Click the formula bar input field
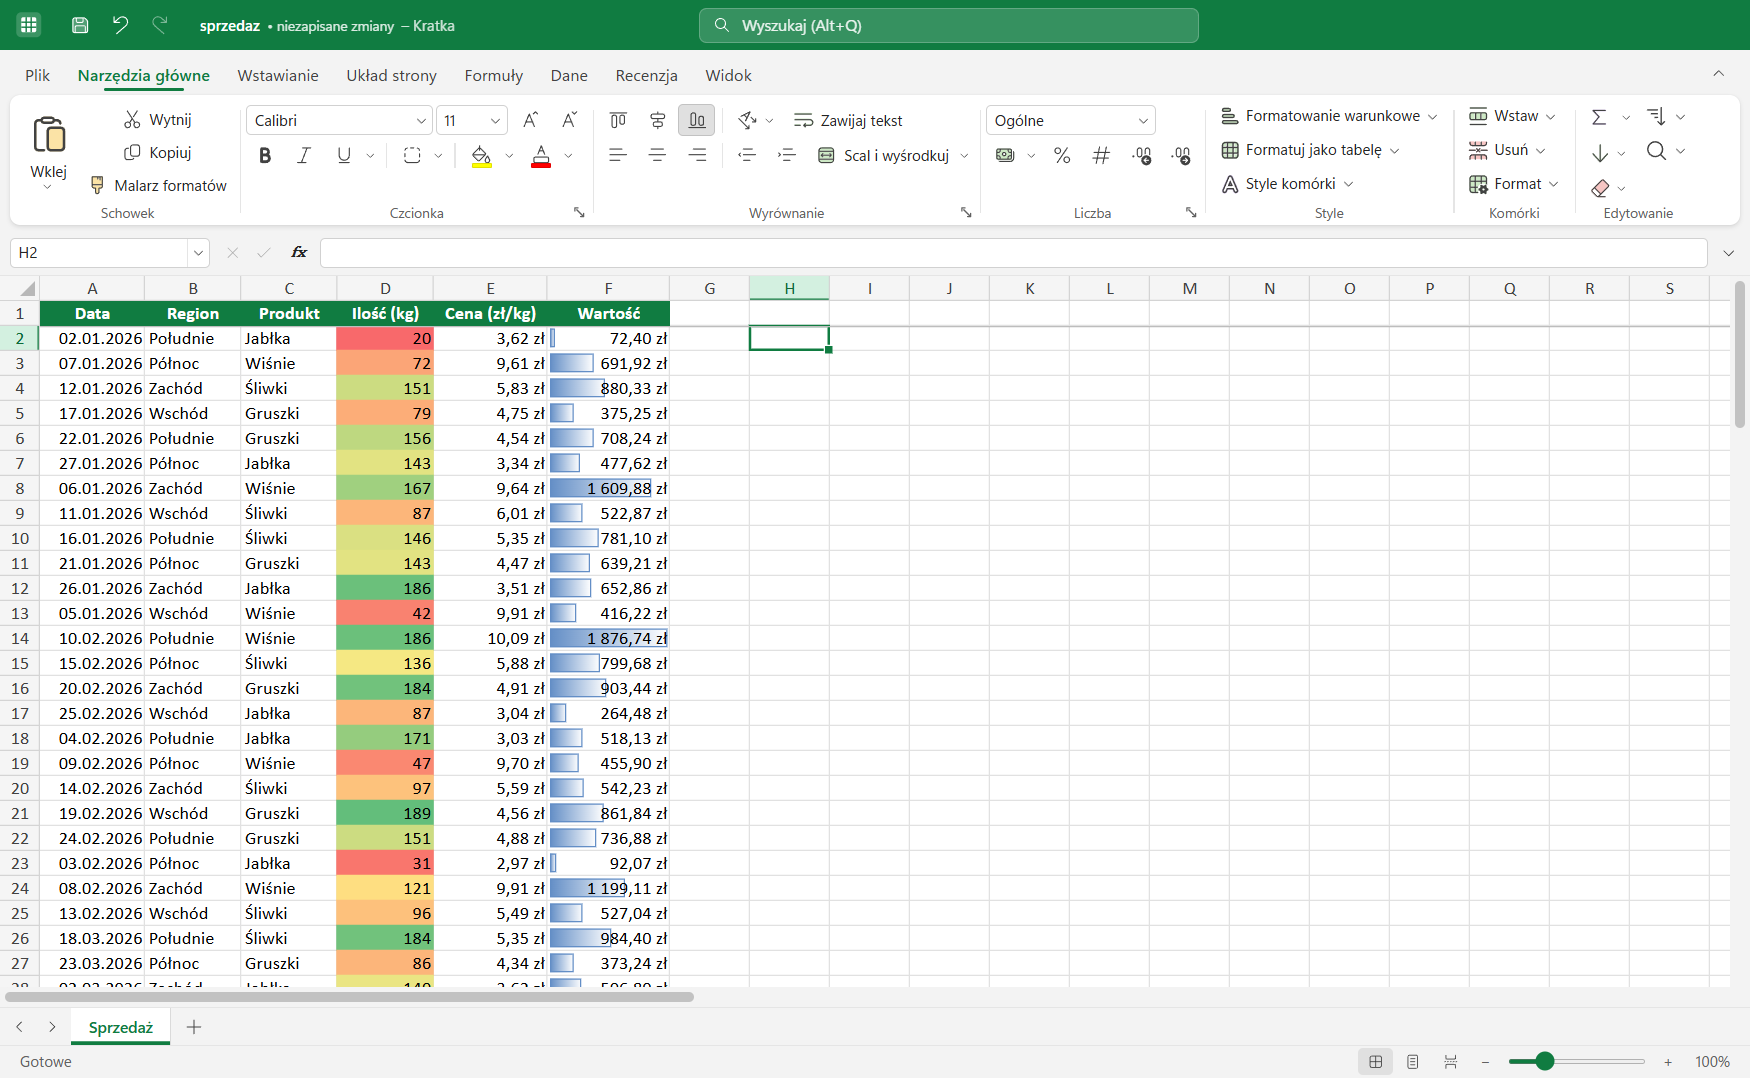The height and width of the screenshot is (1078, 1750). click(x=1013, y=253)
